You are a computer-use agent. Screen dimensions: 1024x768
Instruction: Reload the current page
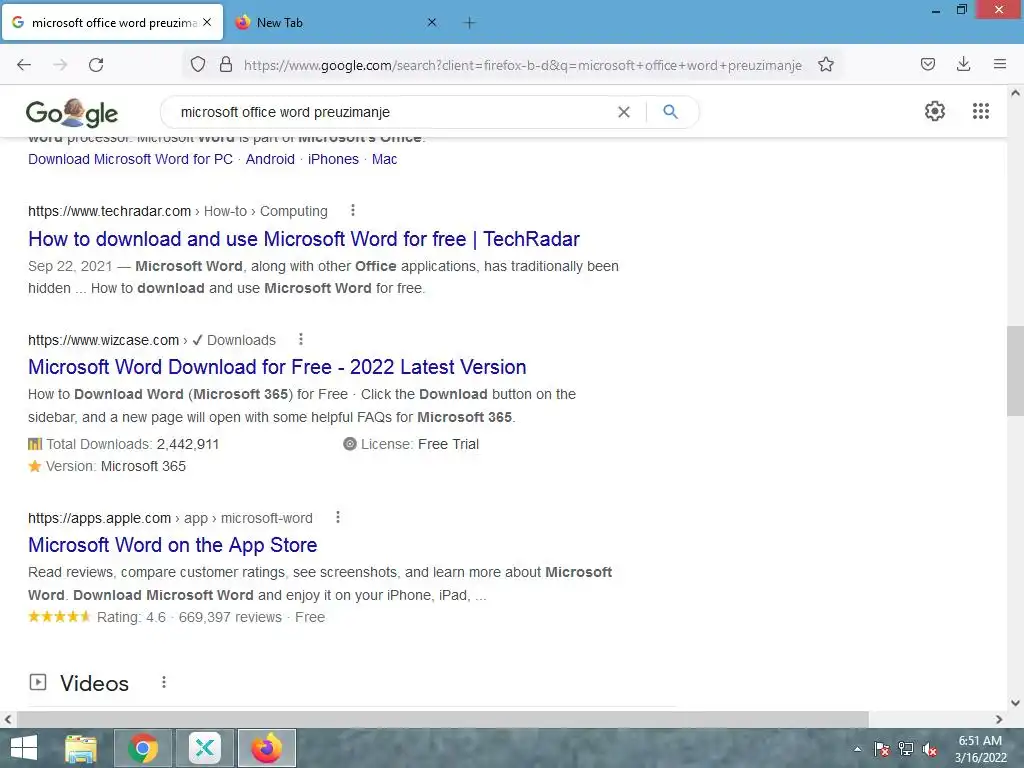96,64
